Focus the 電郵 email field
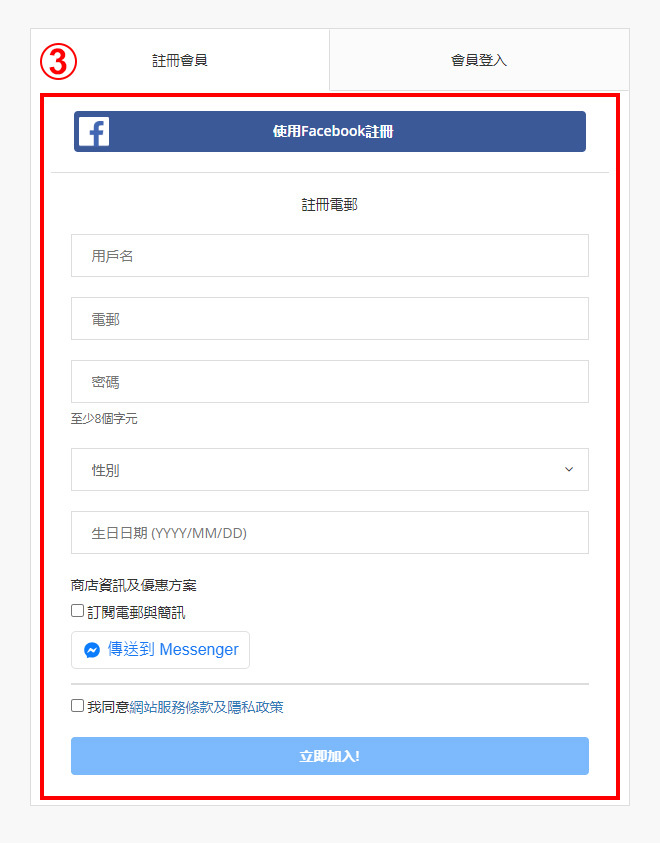660x843 pixels. coord(329,318)
